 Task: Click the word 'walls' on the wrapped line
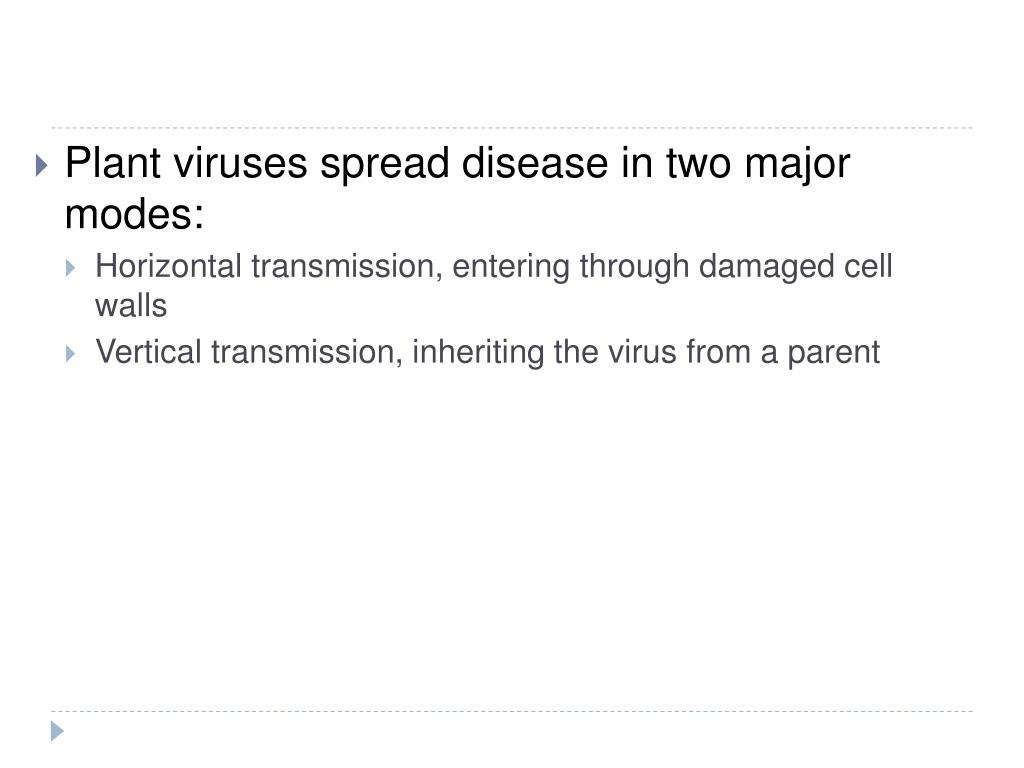click(x=131, y=306)
